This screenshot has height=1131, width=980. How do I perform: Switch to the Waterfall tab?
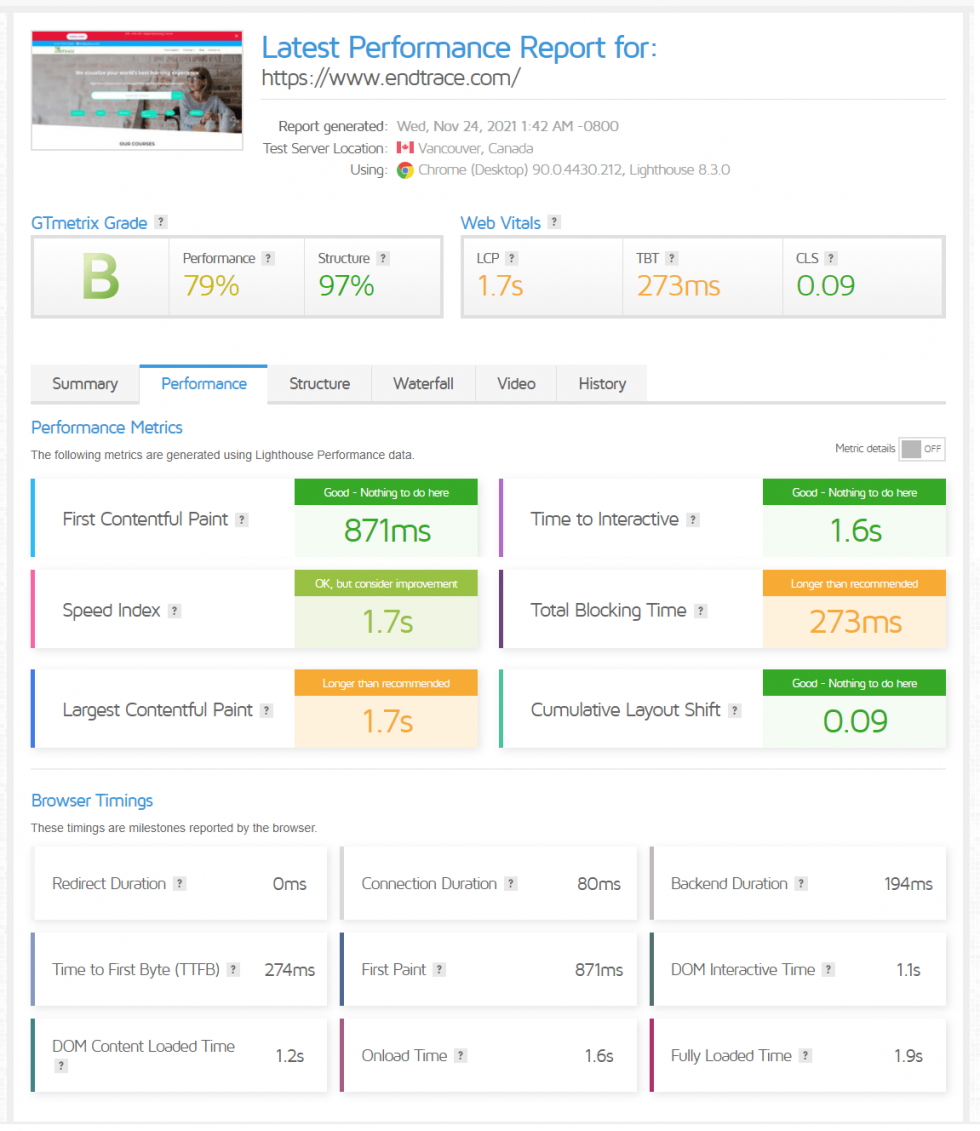pyautogui.click(x=423, y=383)
